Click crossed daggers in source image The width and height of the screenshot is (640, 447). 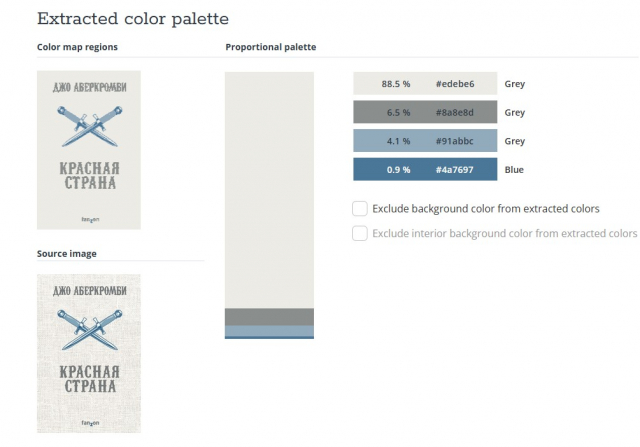tap(89, 330)
